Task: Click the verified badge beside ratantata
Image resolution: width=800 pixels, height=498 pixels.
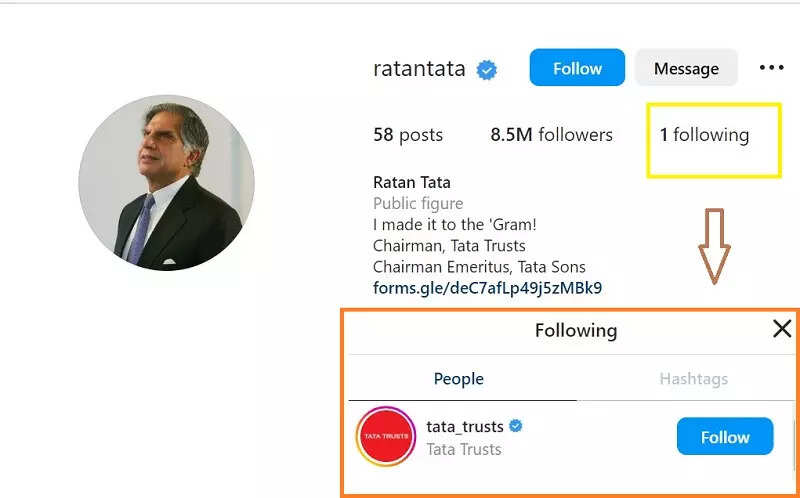Action: coord(487,69)
